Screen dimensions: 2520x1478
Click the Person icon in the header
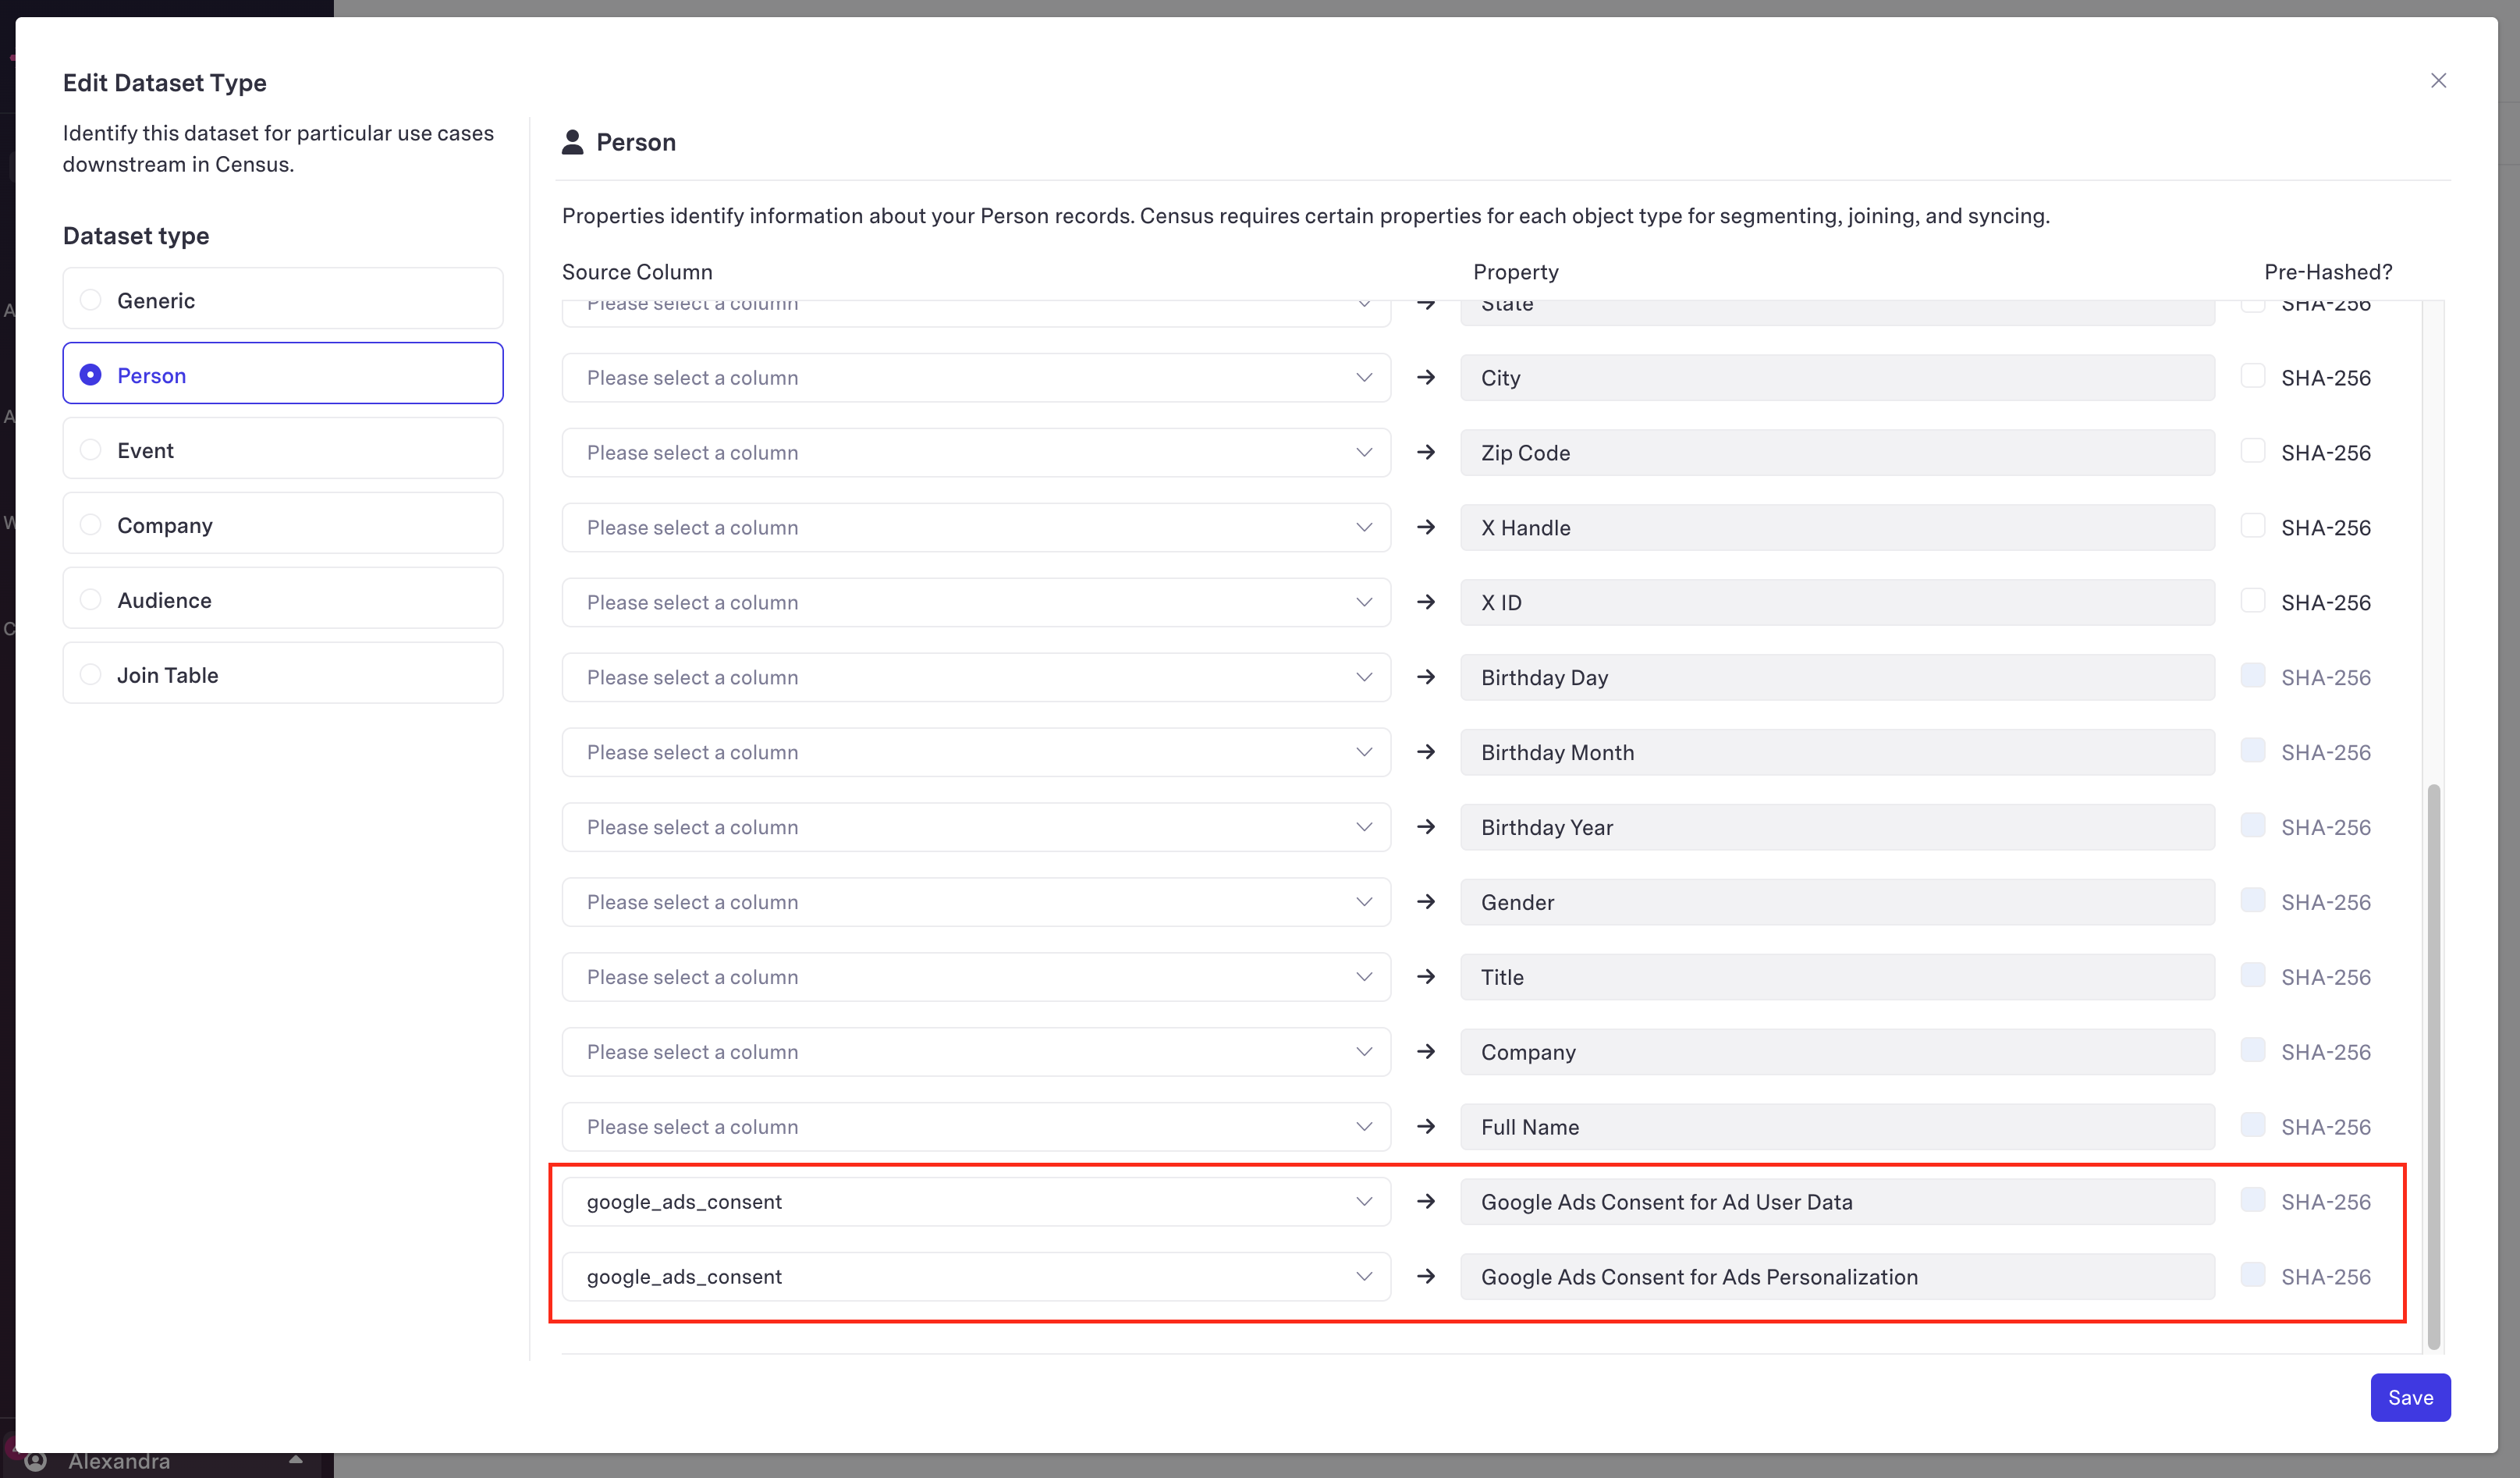click(572, 142)
